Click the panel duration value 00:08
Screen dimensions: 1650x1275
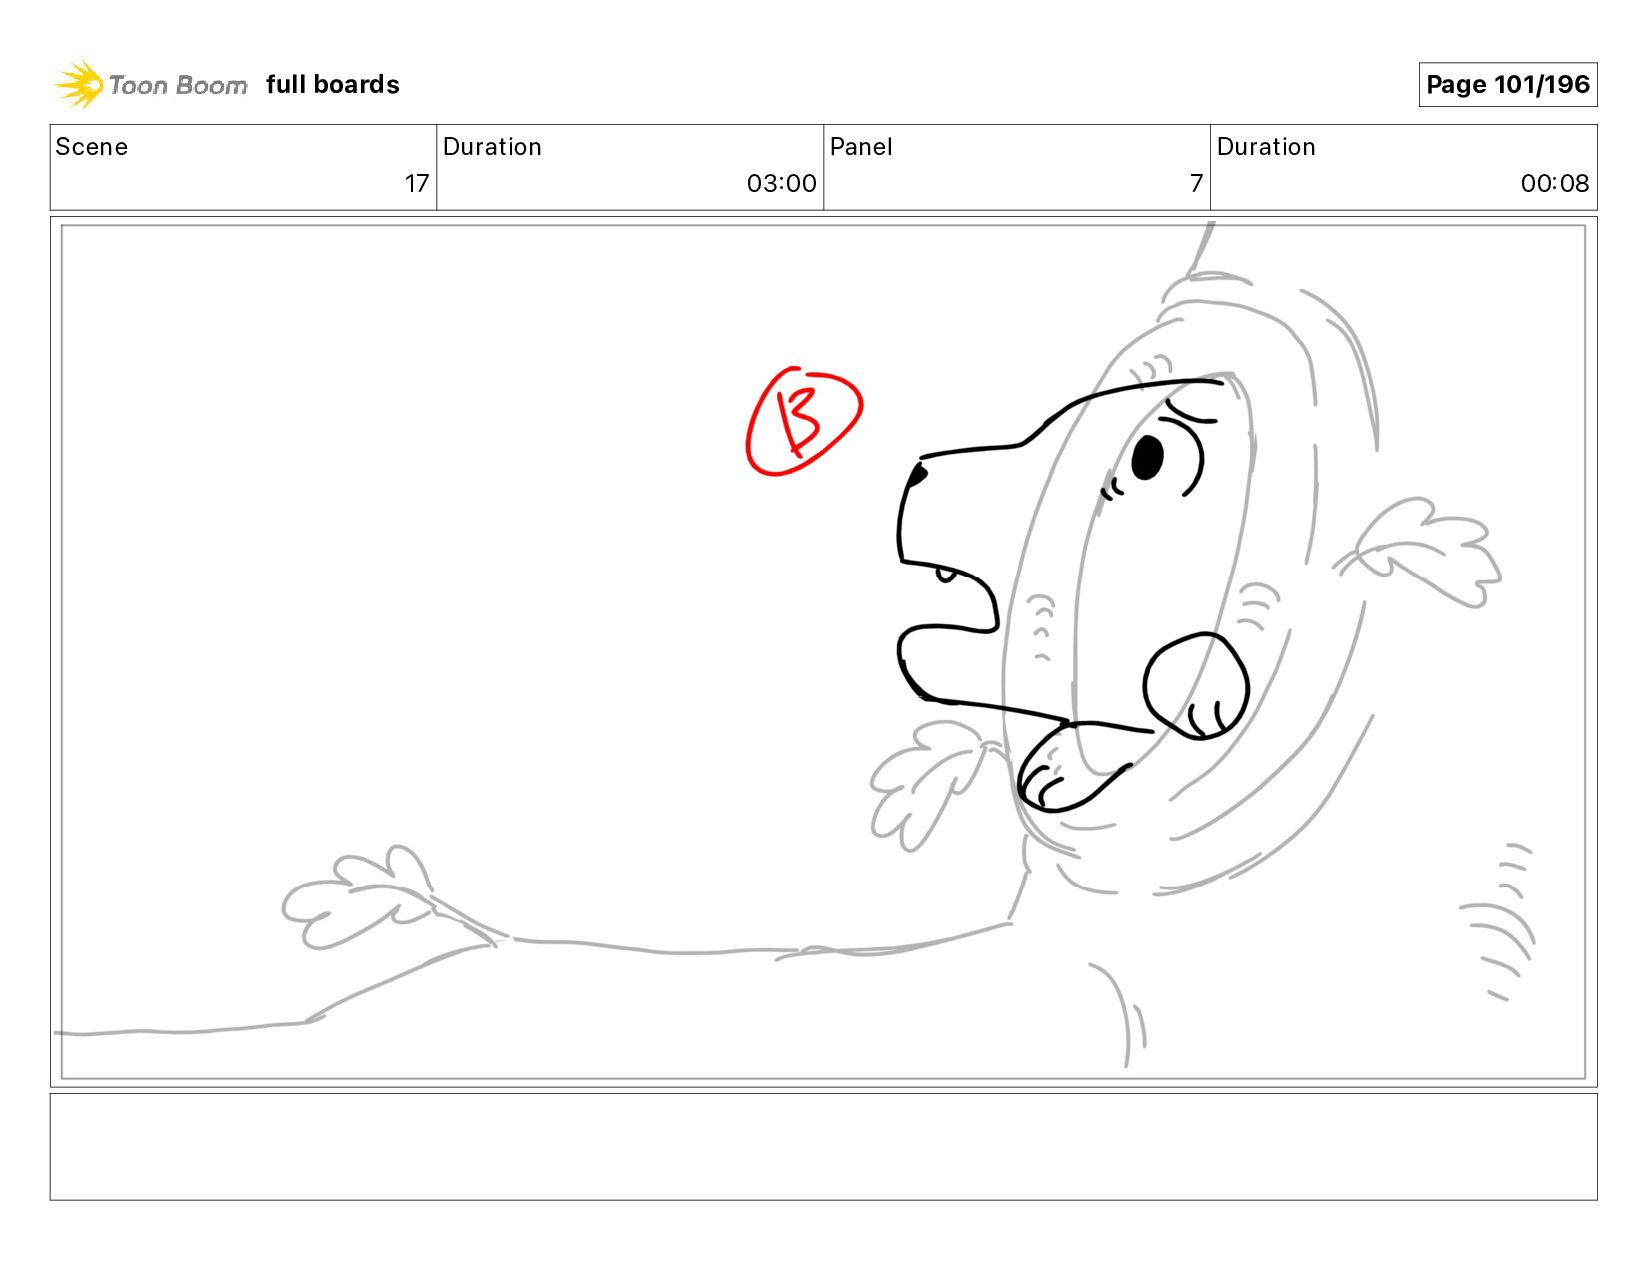tap(1555, 184)
